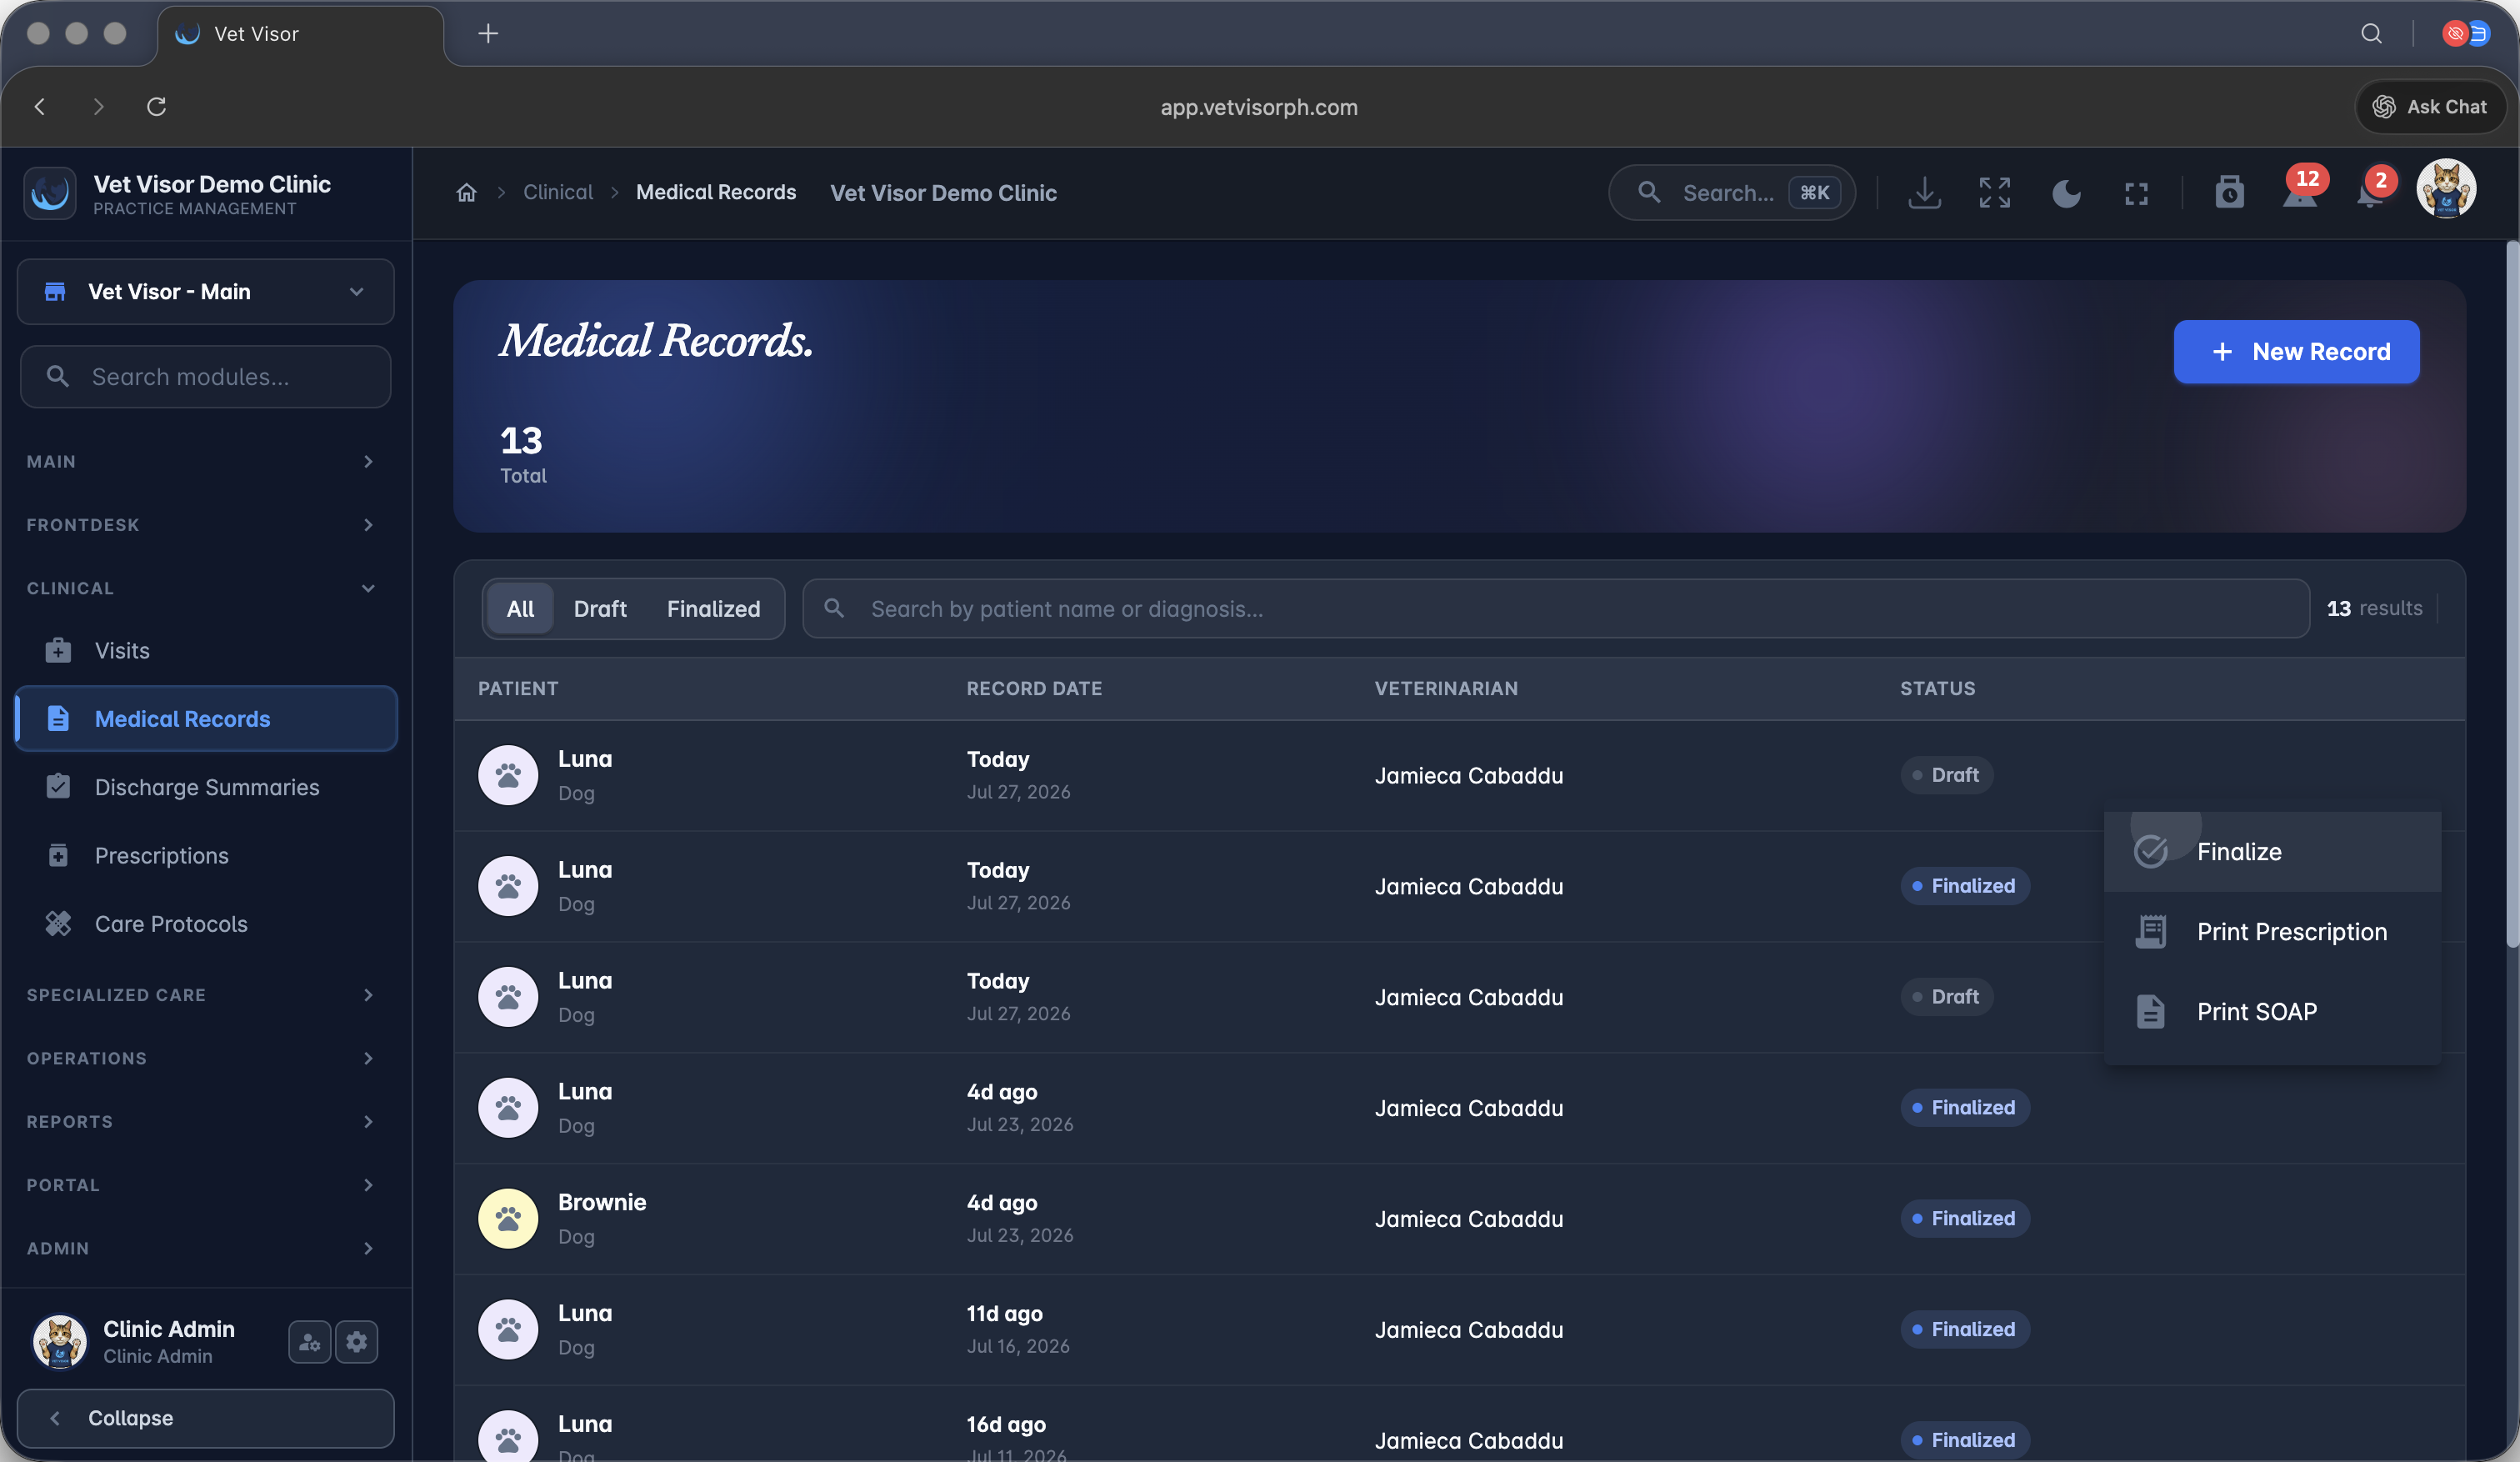Select Medical Records in the sidebar

click(206, 718)
